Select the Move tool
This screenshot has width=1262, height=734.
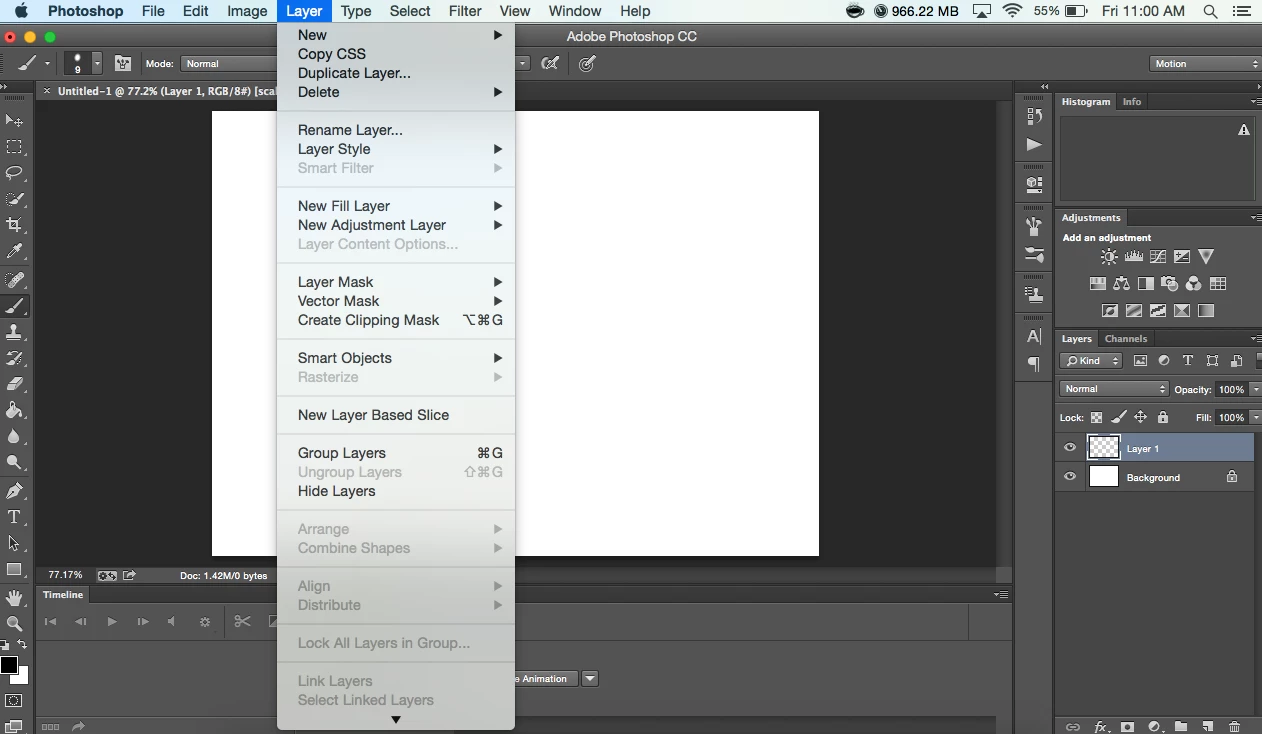point(14,120)
